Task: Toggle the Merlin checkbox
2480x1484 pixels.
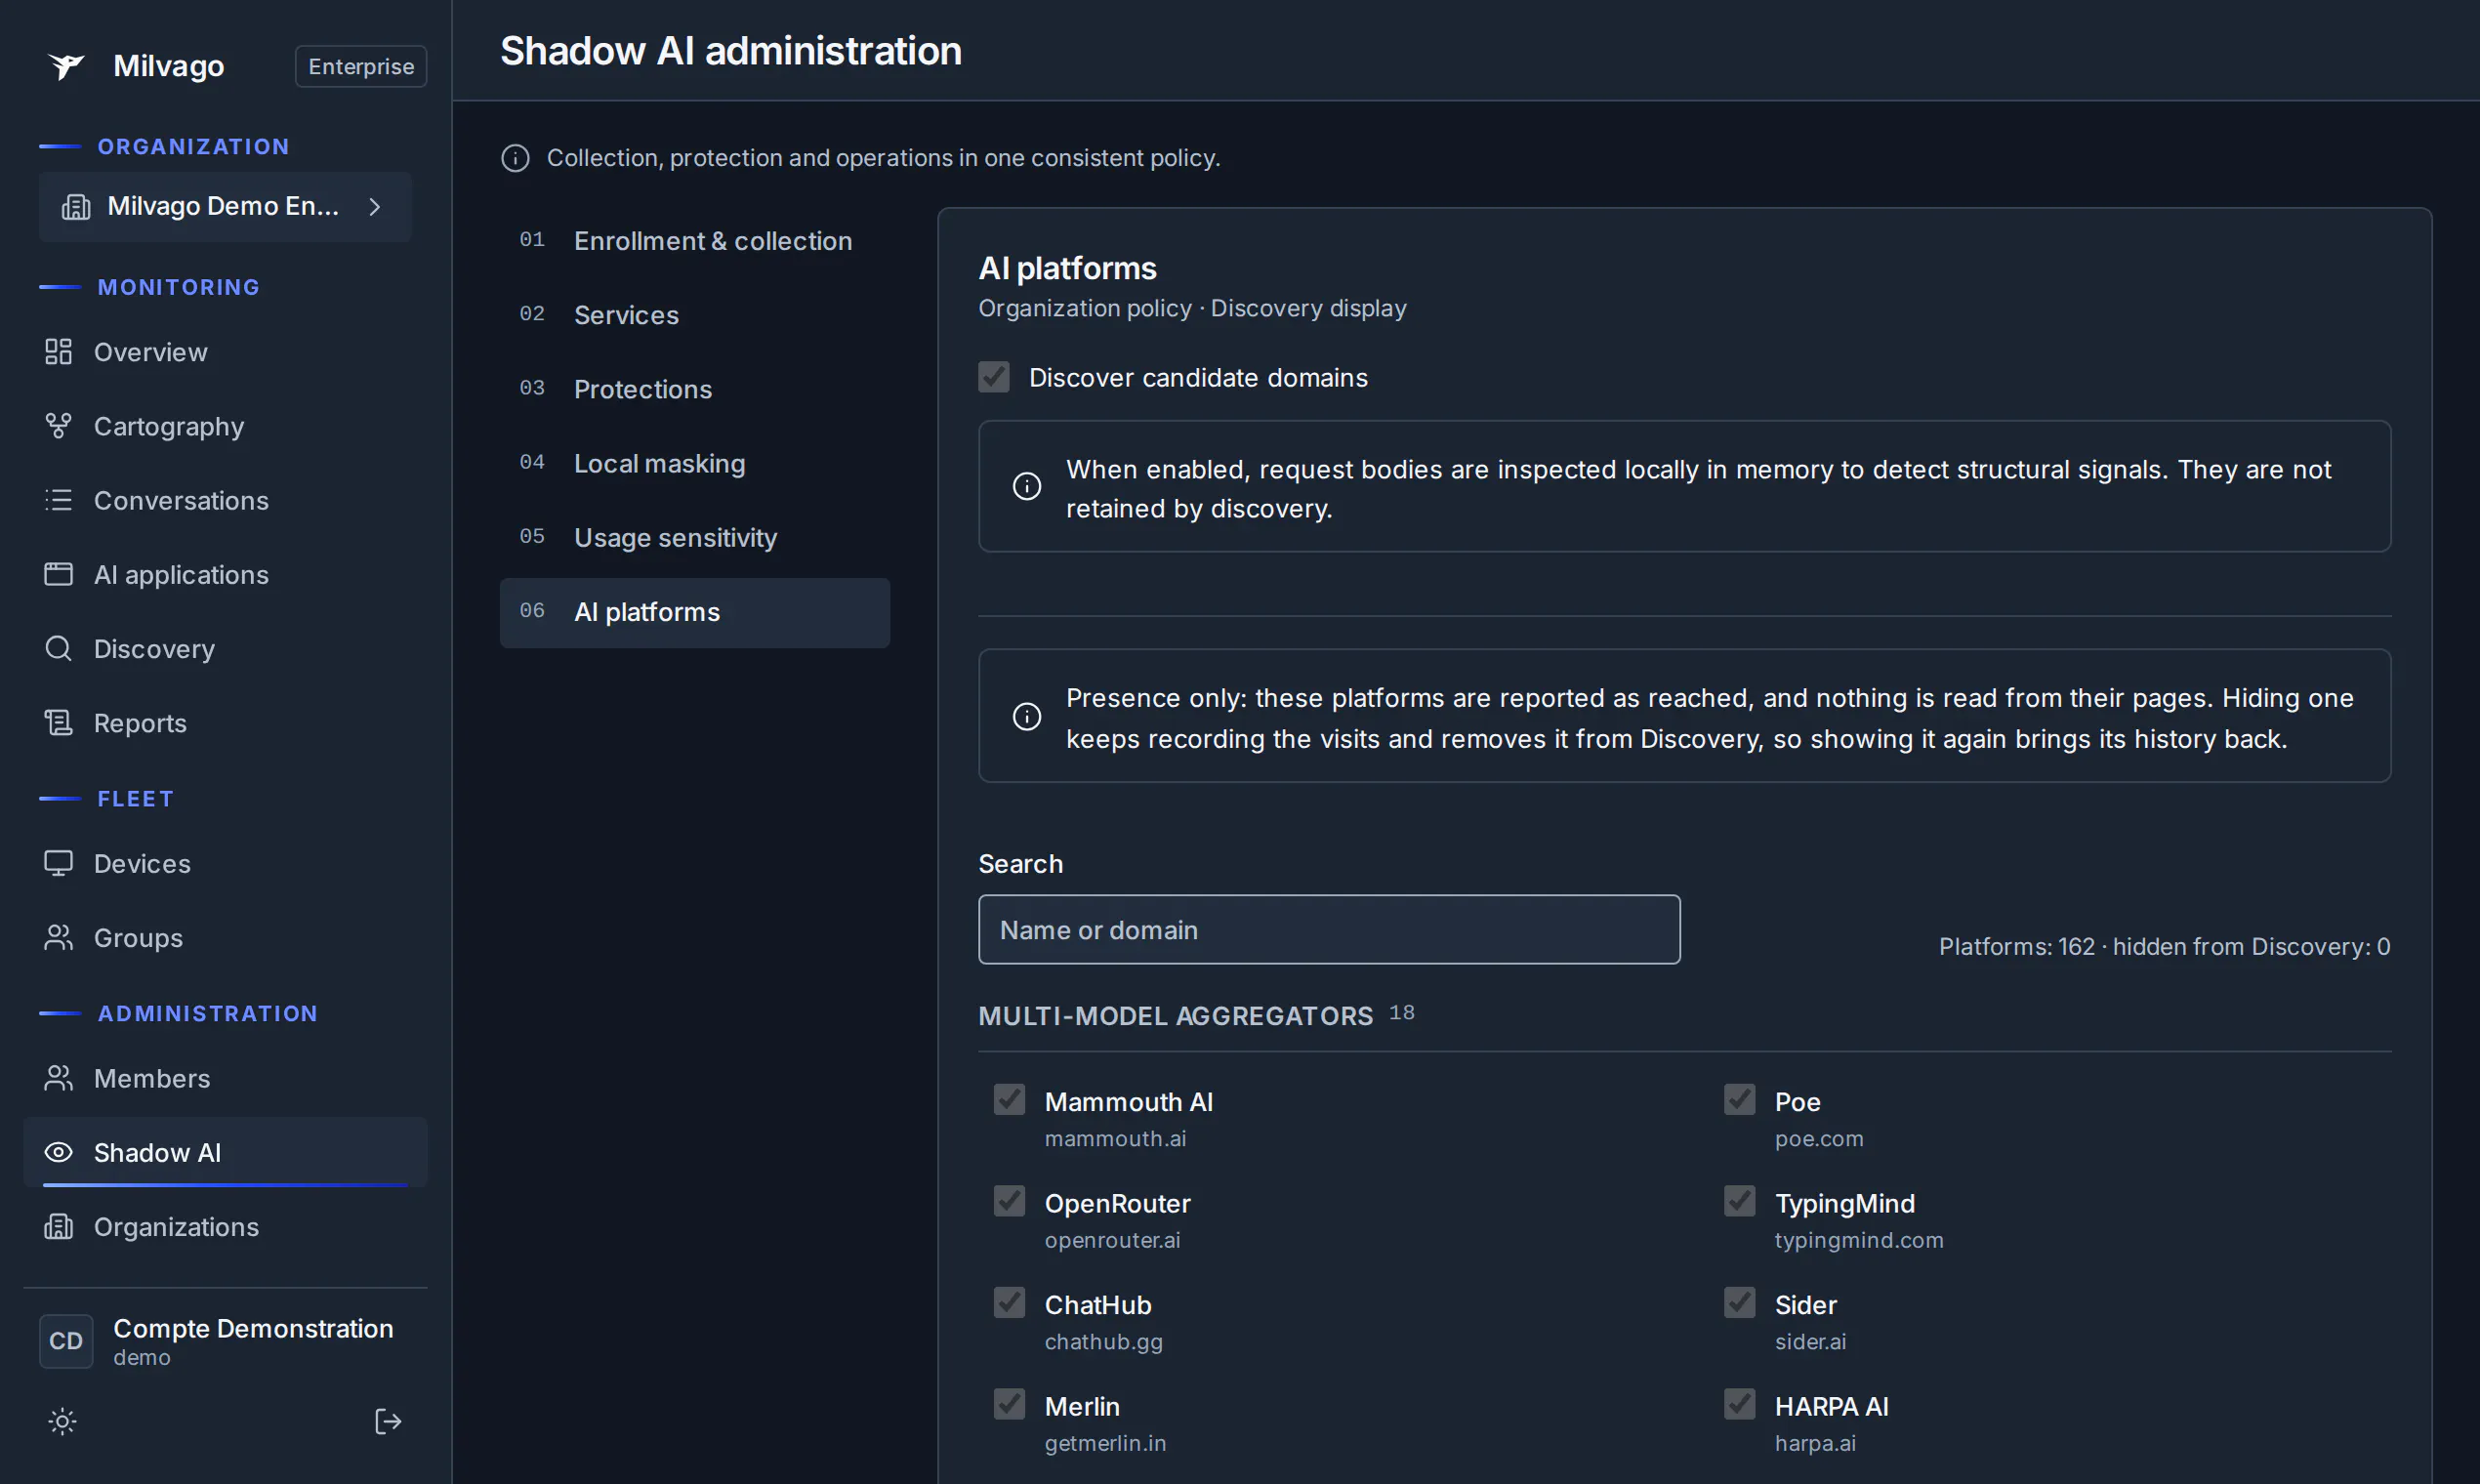Action: 1010,1405
